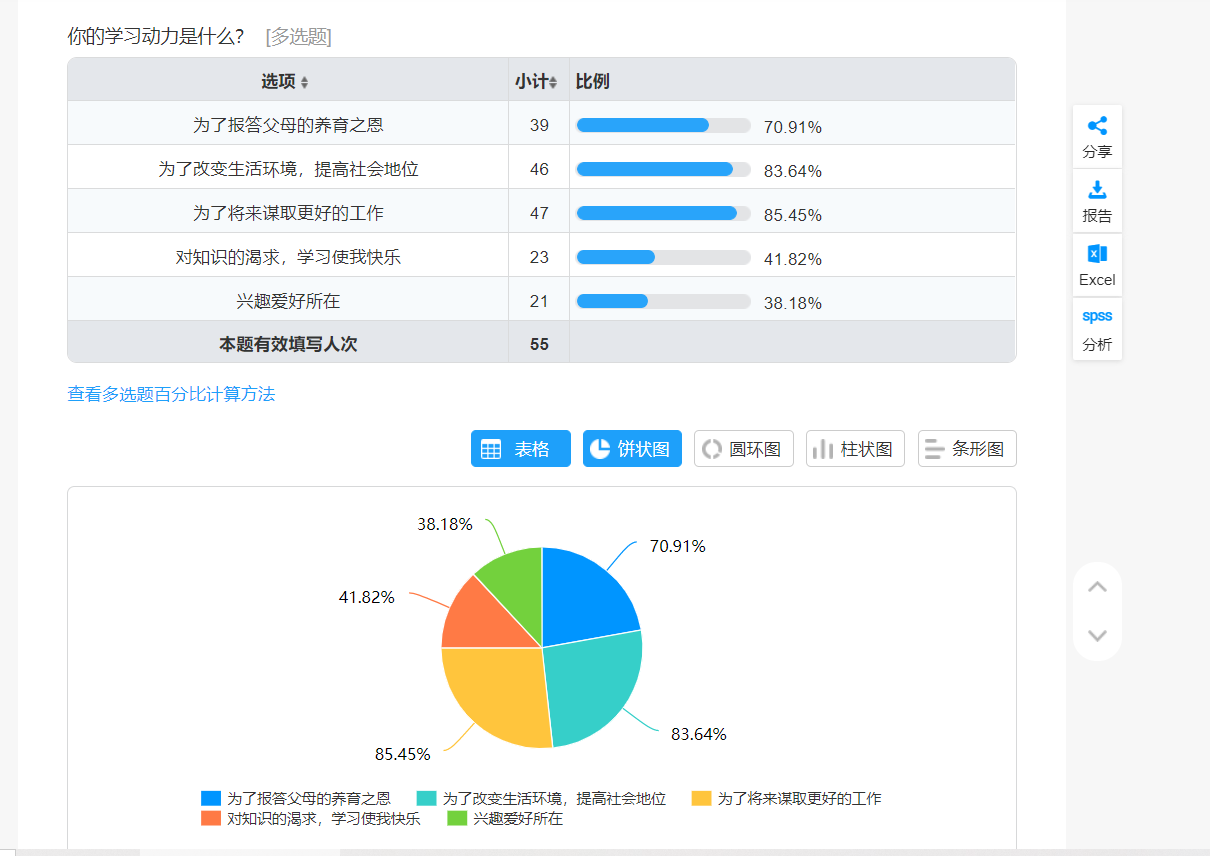
Task: Jump up with the up chevron
Action: 1097,587
